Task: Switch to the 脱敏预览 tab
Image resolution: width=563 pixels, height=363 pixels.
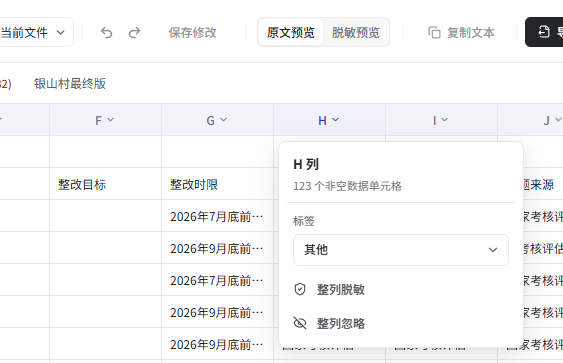Action: click(355, 32)
